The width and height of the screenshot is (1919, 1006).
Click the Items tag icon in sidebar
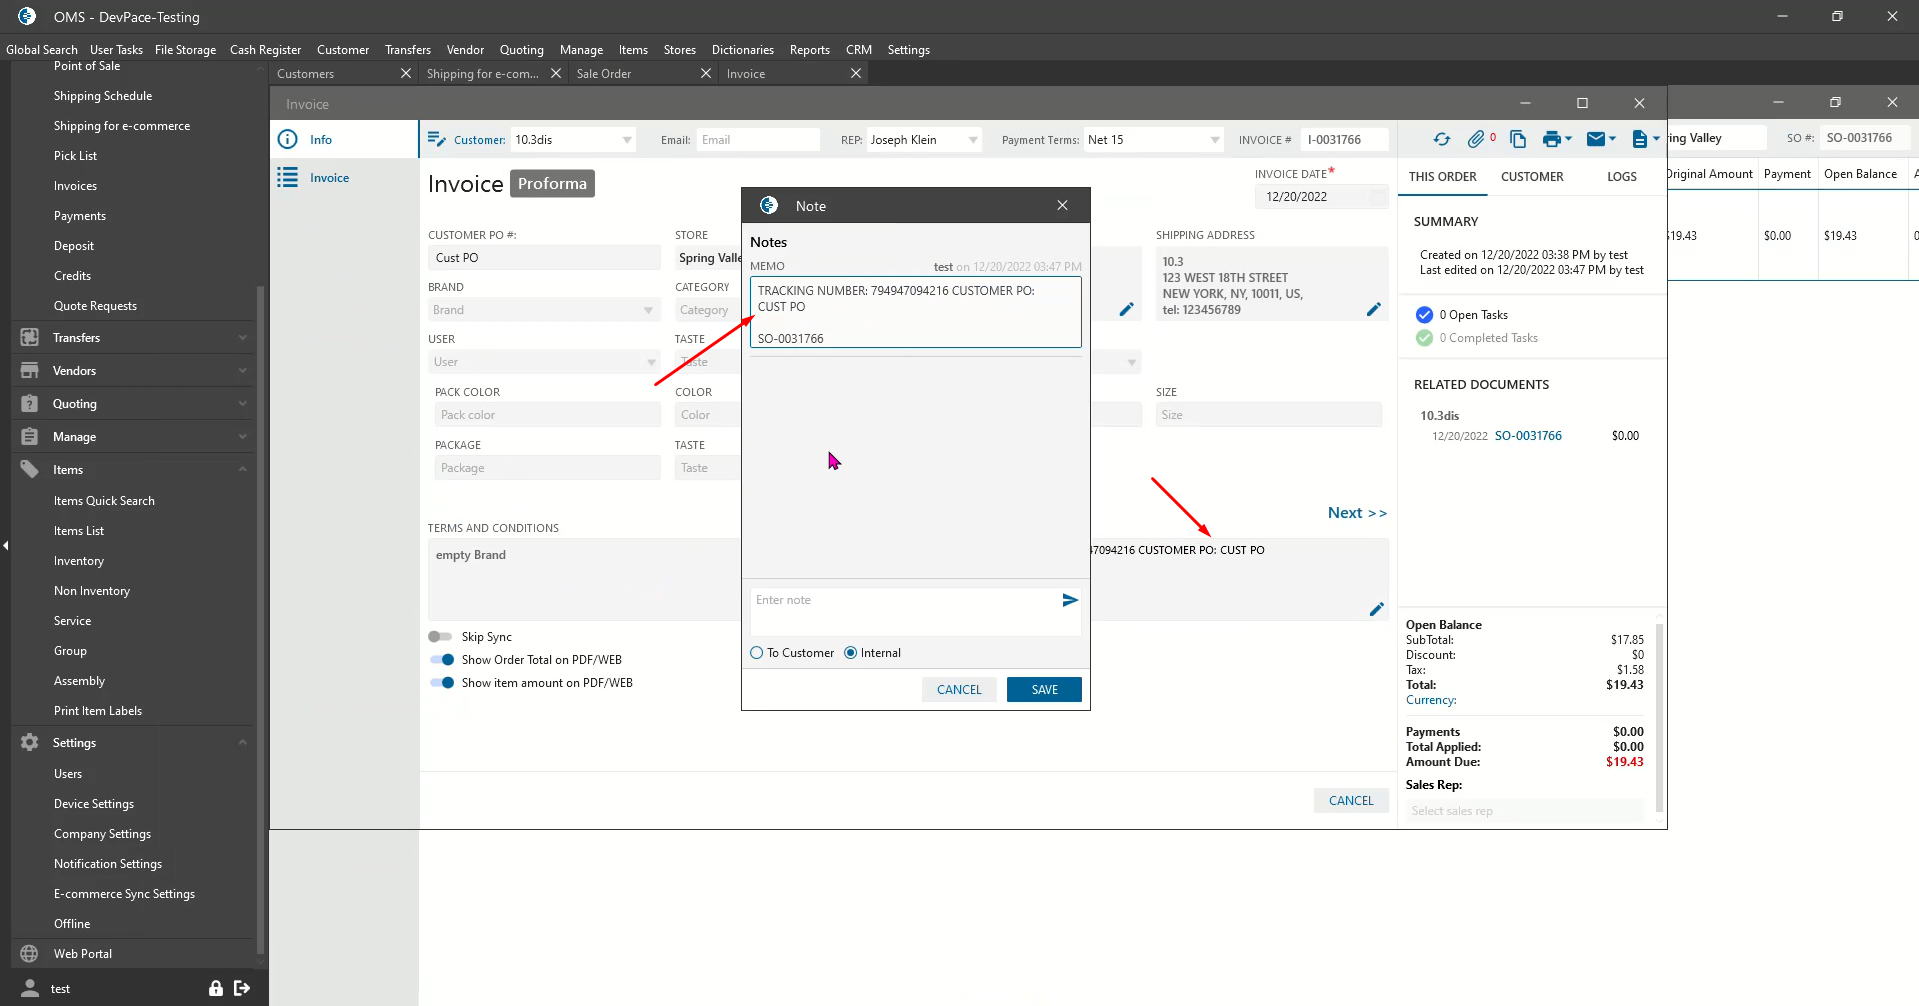pyautogui.click(x=30, y=470)
